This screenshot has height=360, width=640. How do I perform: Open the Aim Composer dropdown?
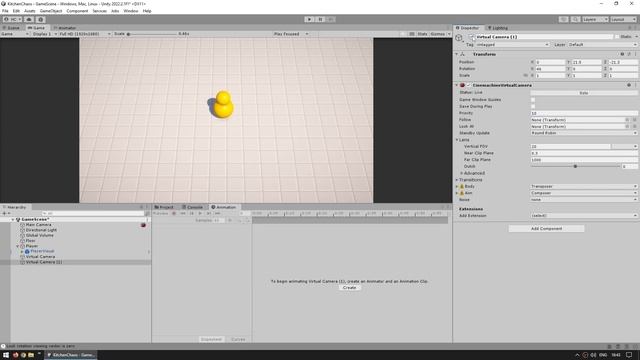584,193
